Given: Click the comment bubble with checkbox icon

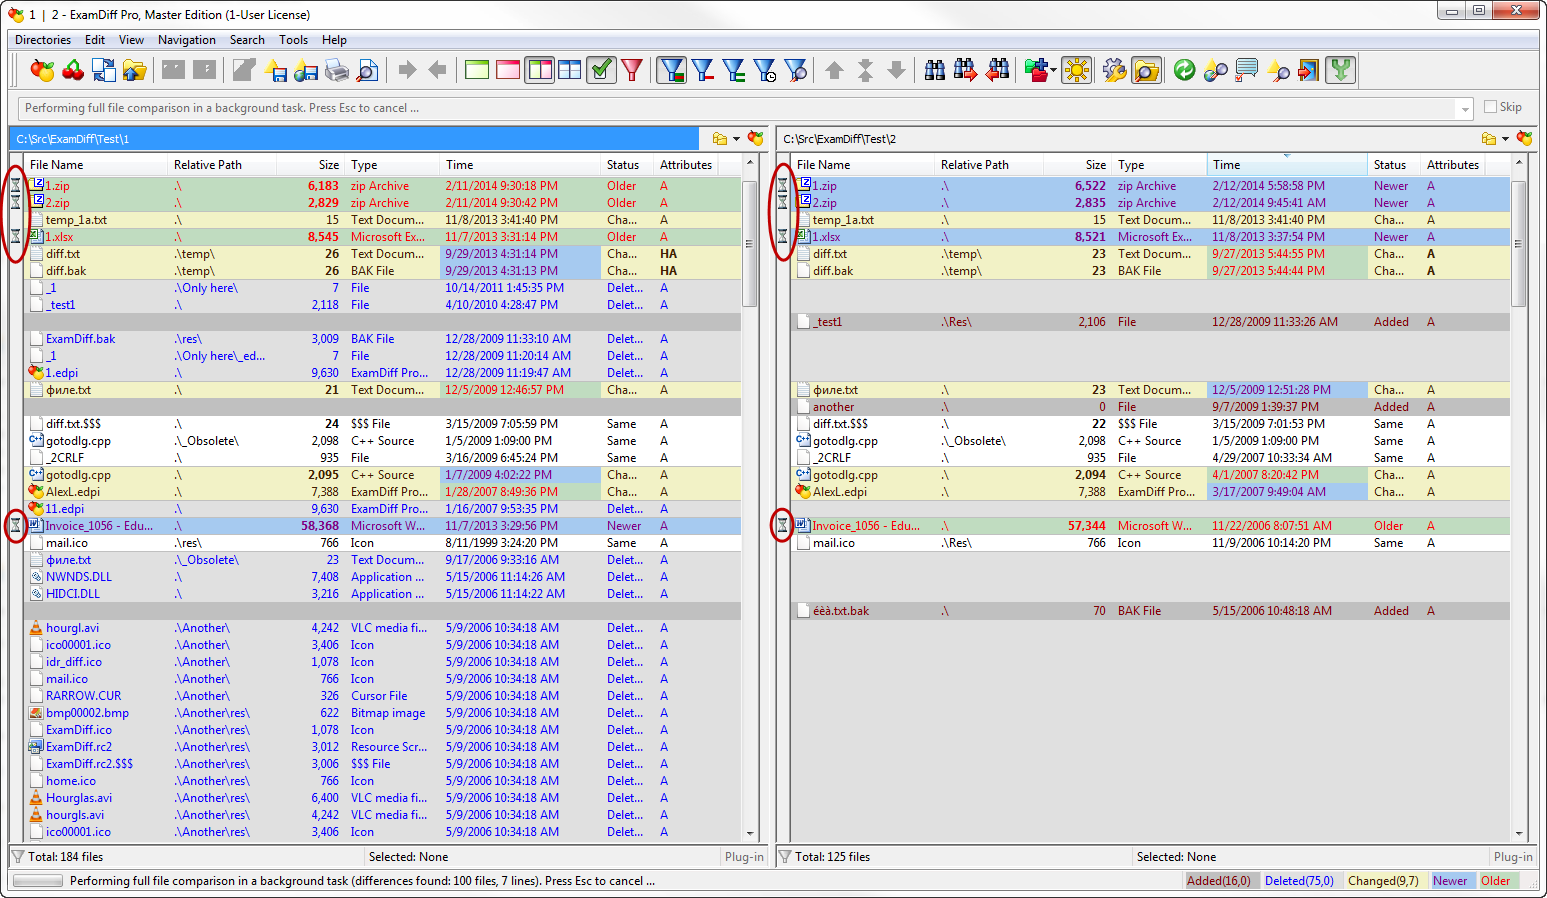Looking at the screenshot, I should pos(1247,70).
